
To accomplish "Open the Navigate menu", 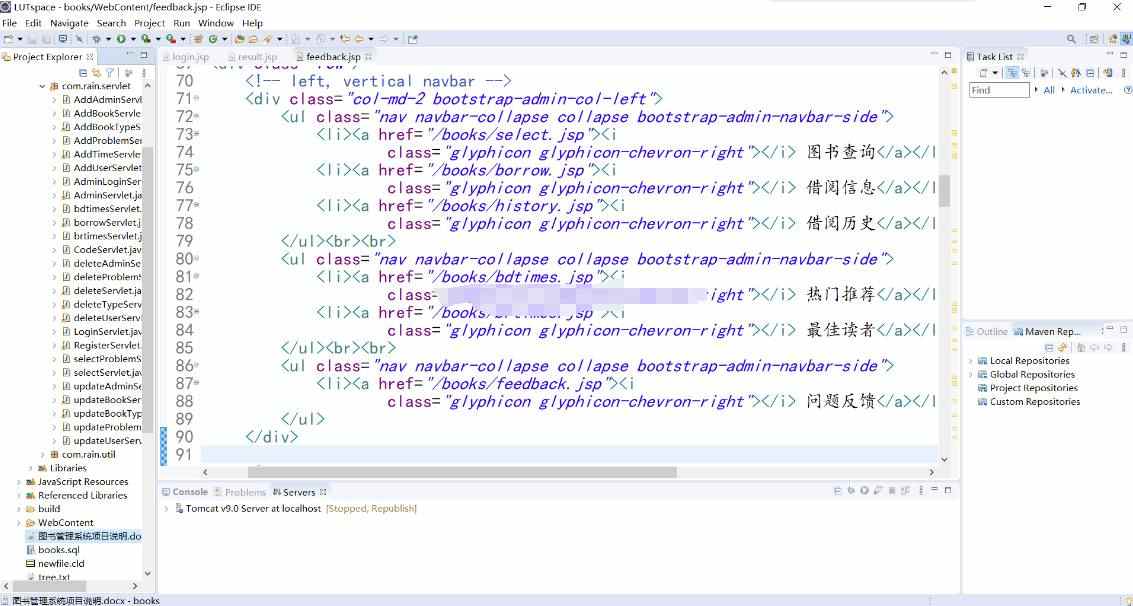I will [x=69, y=23].
